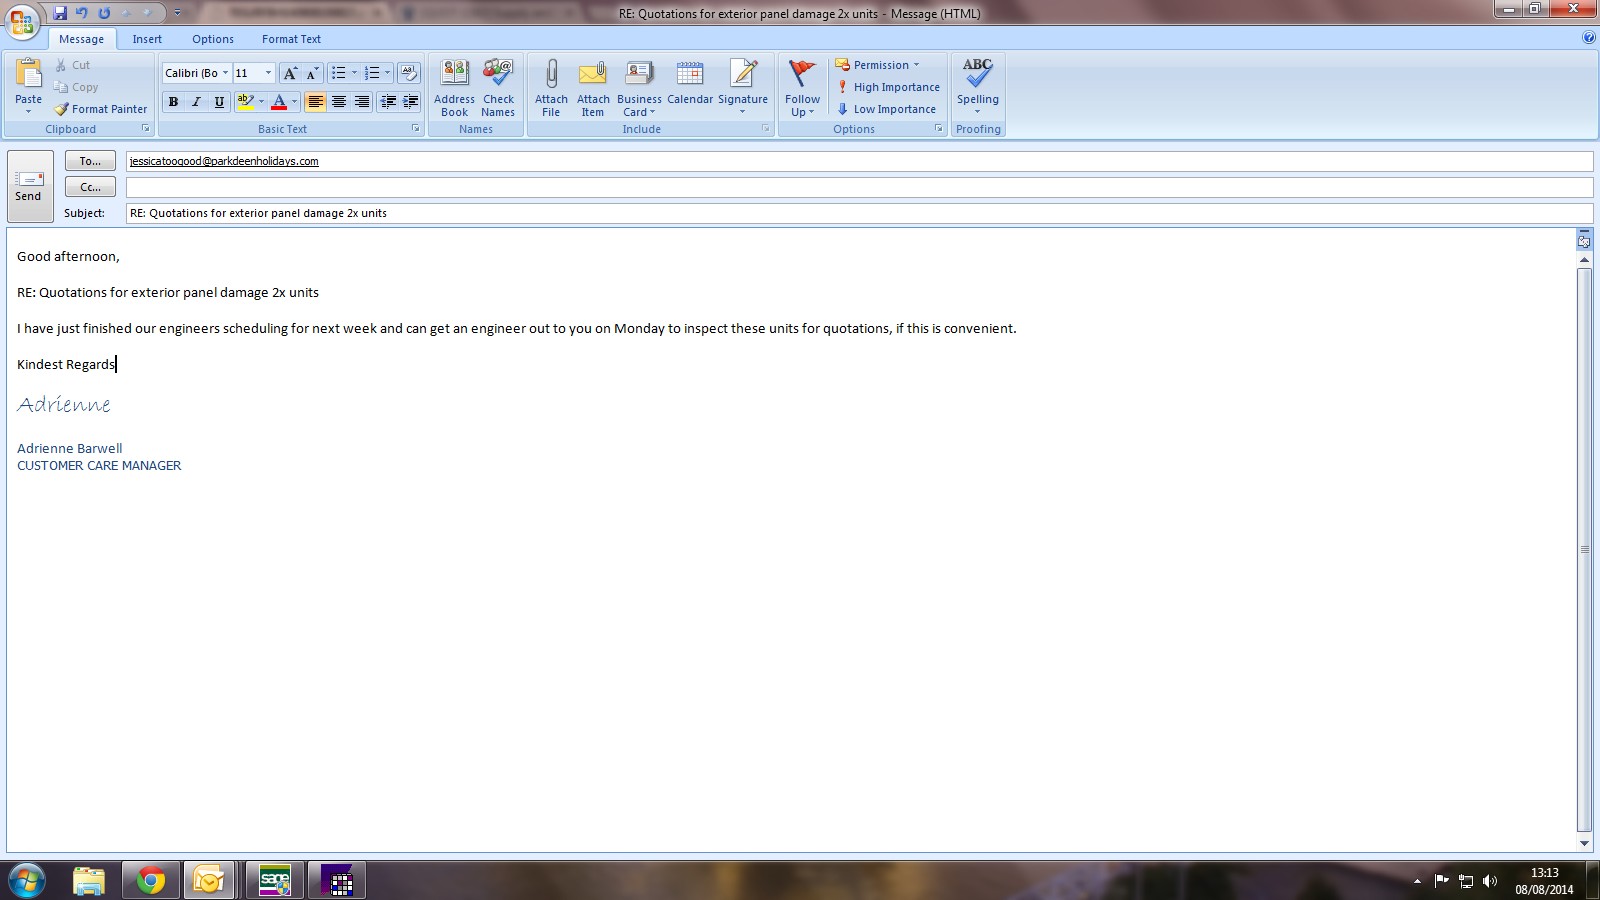Toggle Bold formatting

(173, 101)
